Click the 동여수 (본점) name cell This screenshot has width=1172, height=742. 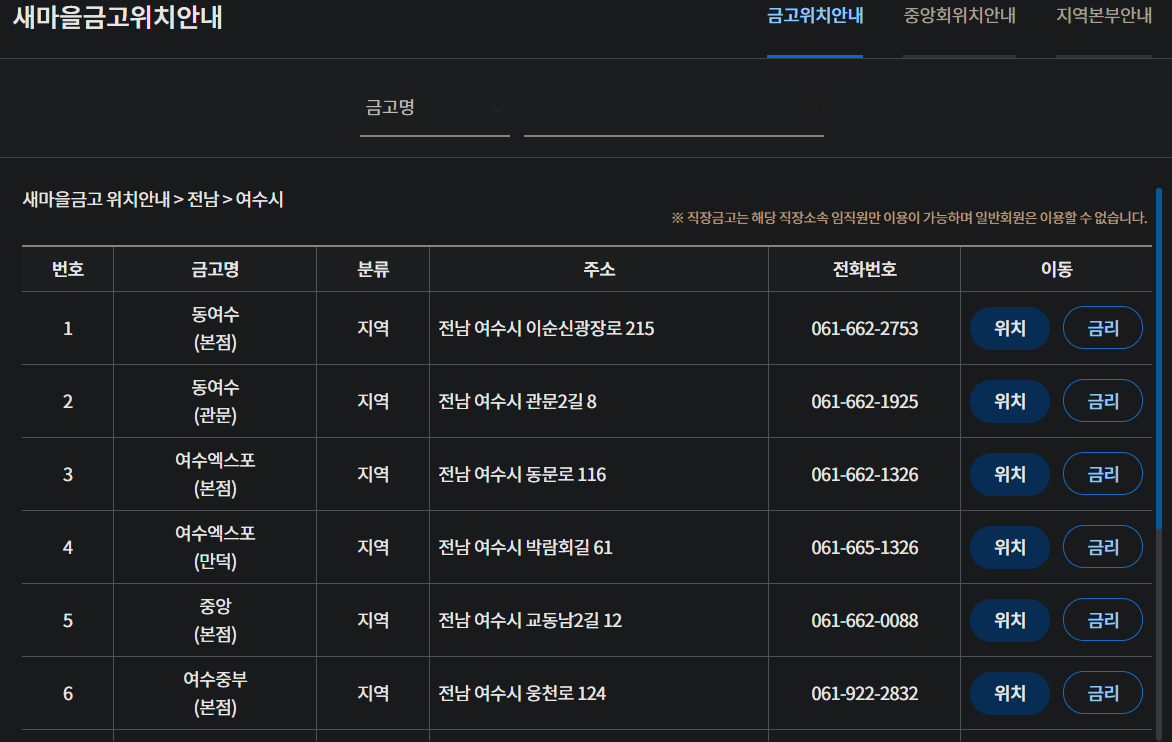pos(215,328)
